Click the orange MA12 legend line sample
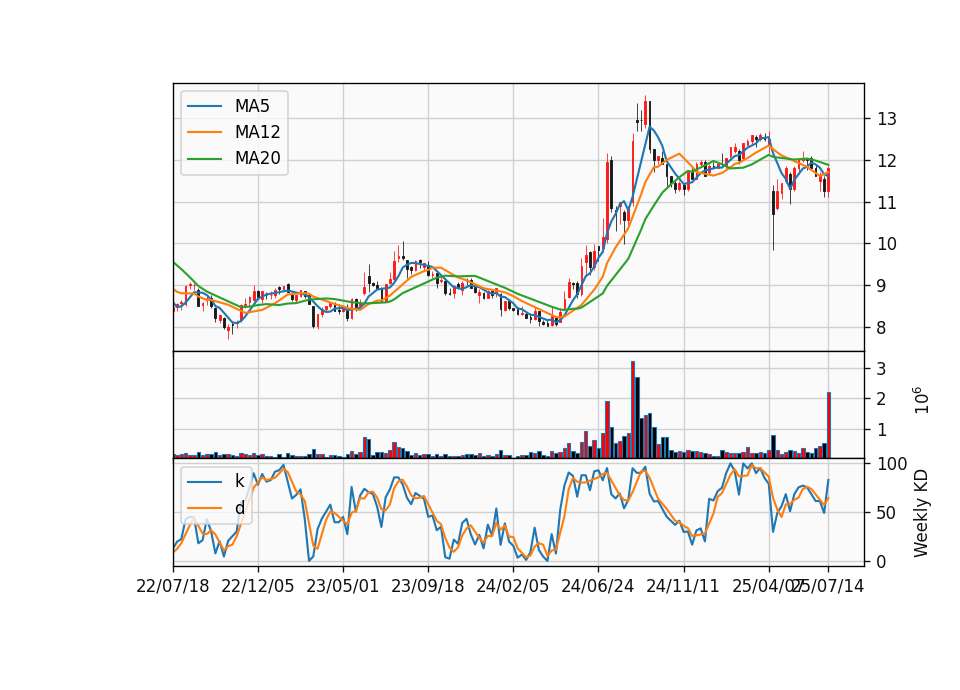The width and height of the screenshot is (960, 690). 204,132
